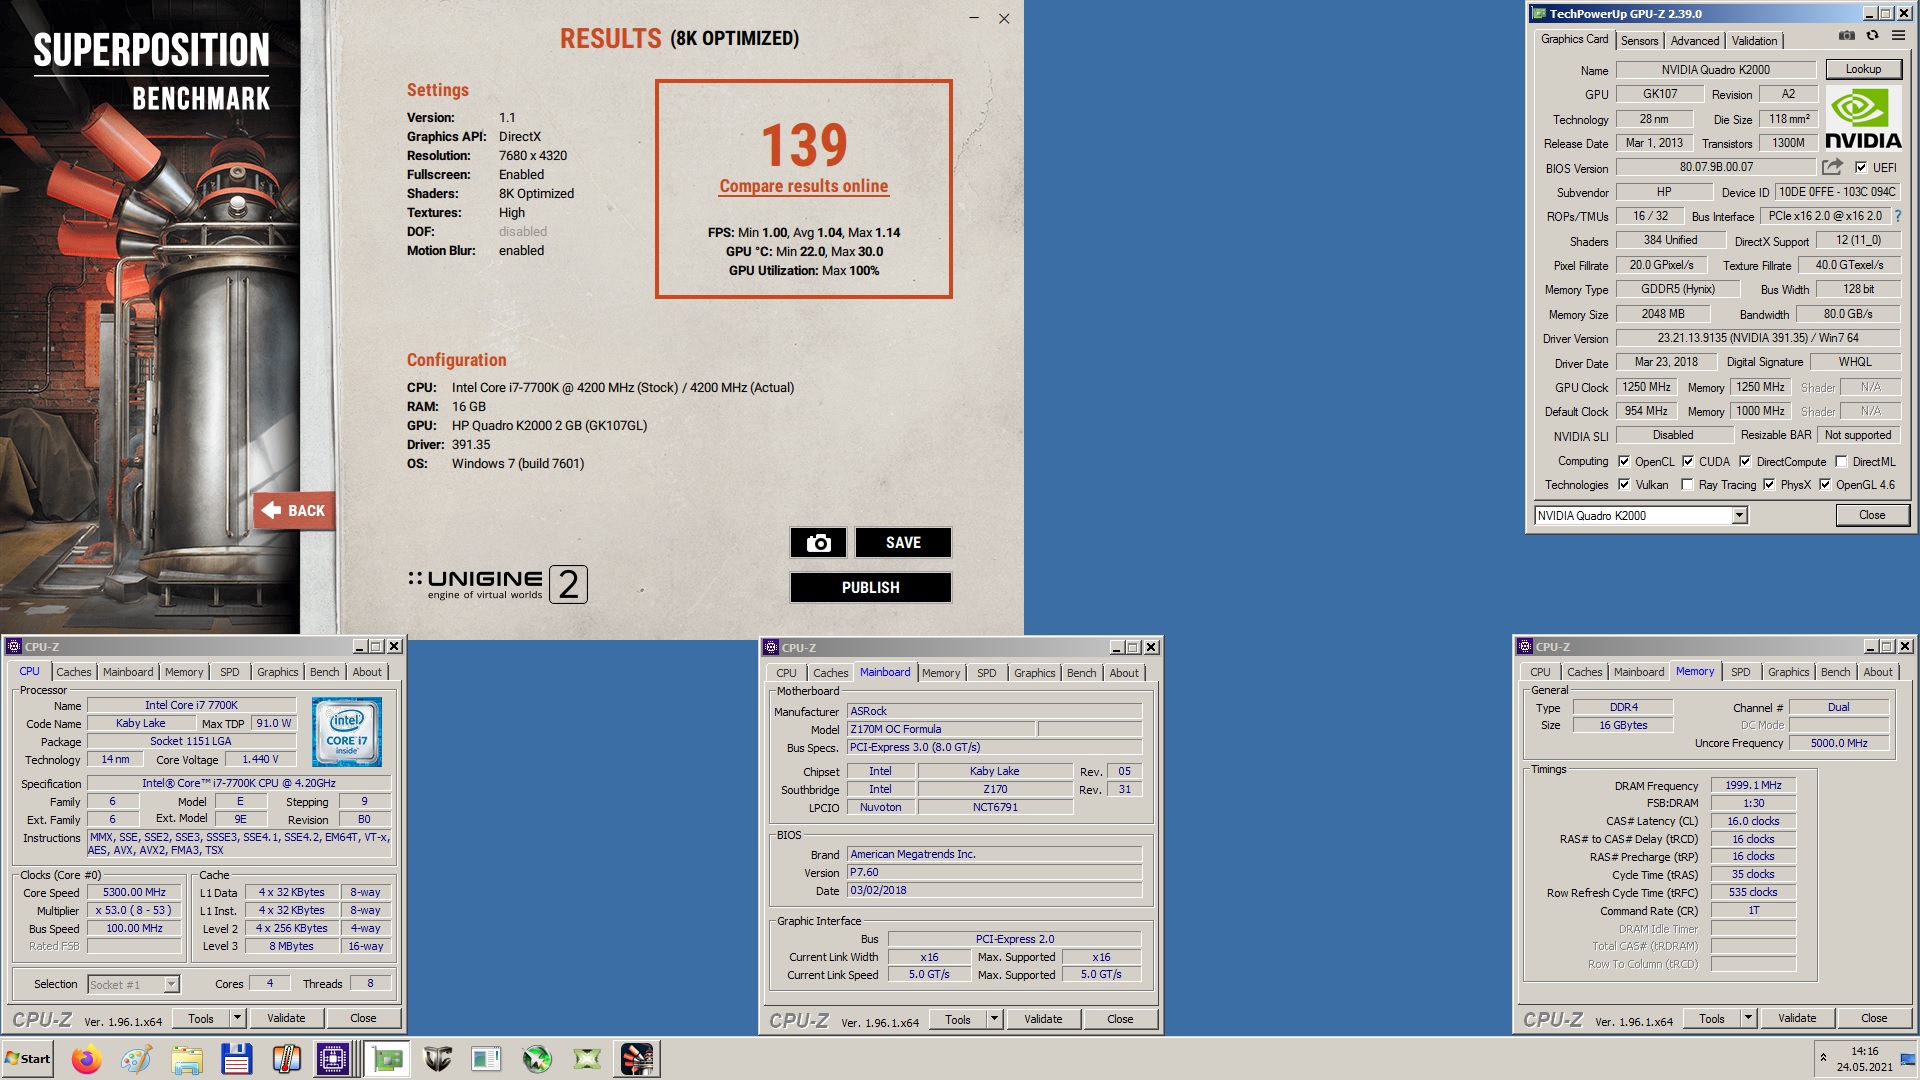
Task: Click the blue floppy disk taskbar icon
Action: point(237,1059)
